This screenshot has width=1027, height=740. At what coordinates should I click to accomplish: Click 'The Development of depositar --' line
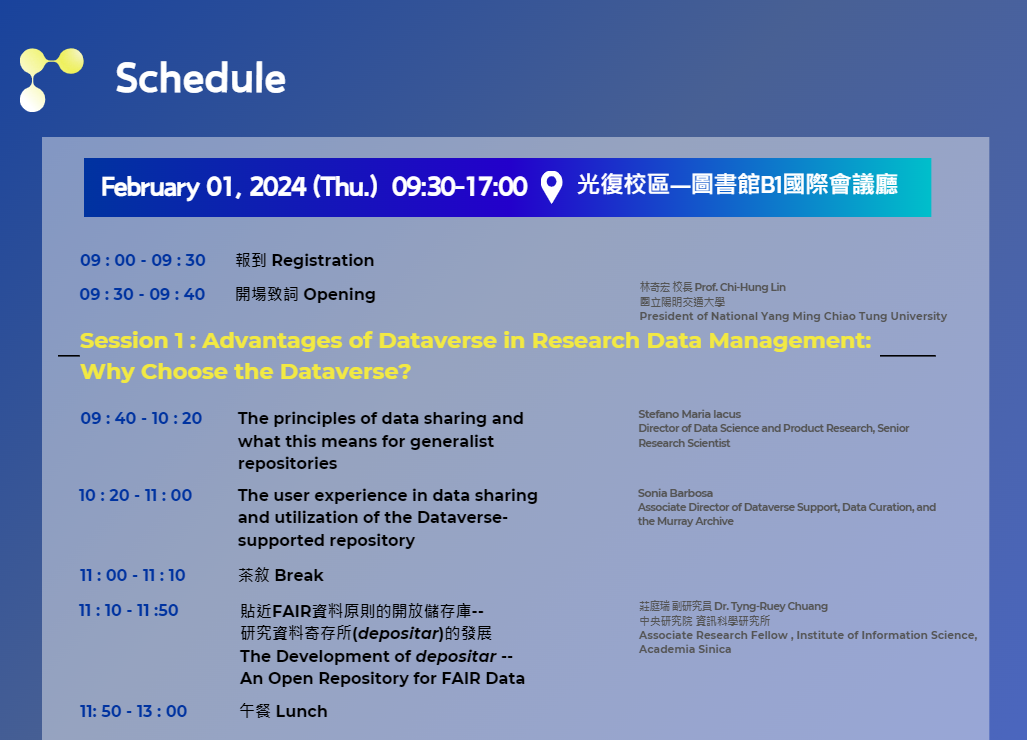click(x=376, y=656)
